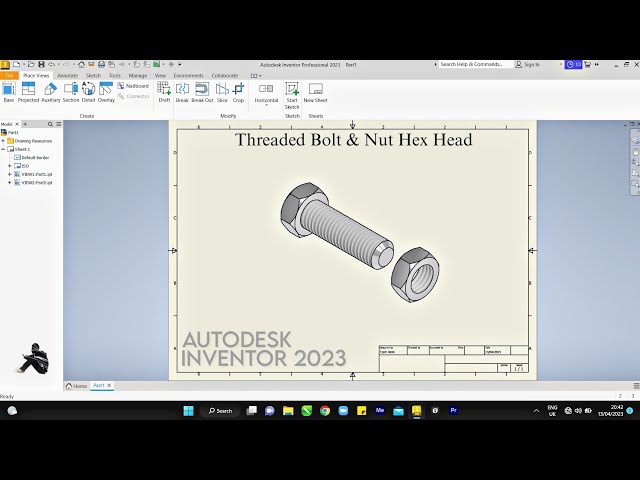The width and height of the screenshot is (640, 480).
Task: Show hidden system tray icons
Action: tap(536, 411)
